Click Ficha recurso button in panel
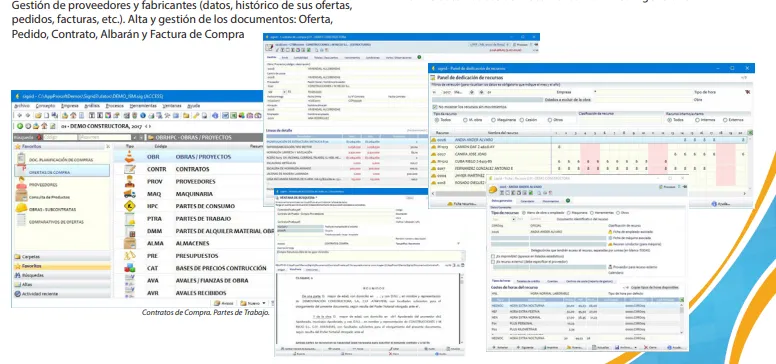 pyautogui.click(x=462, y=203)
